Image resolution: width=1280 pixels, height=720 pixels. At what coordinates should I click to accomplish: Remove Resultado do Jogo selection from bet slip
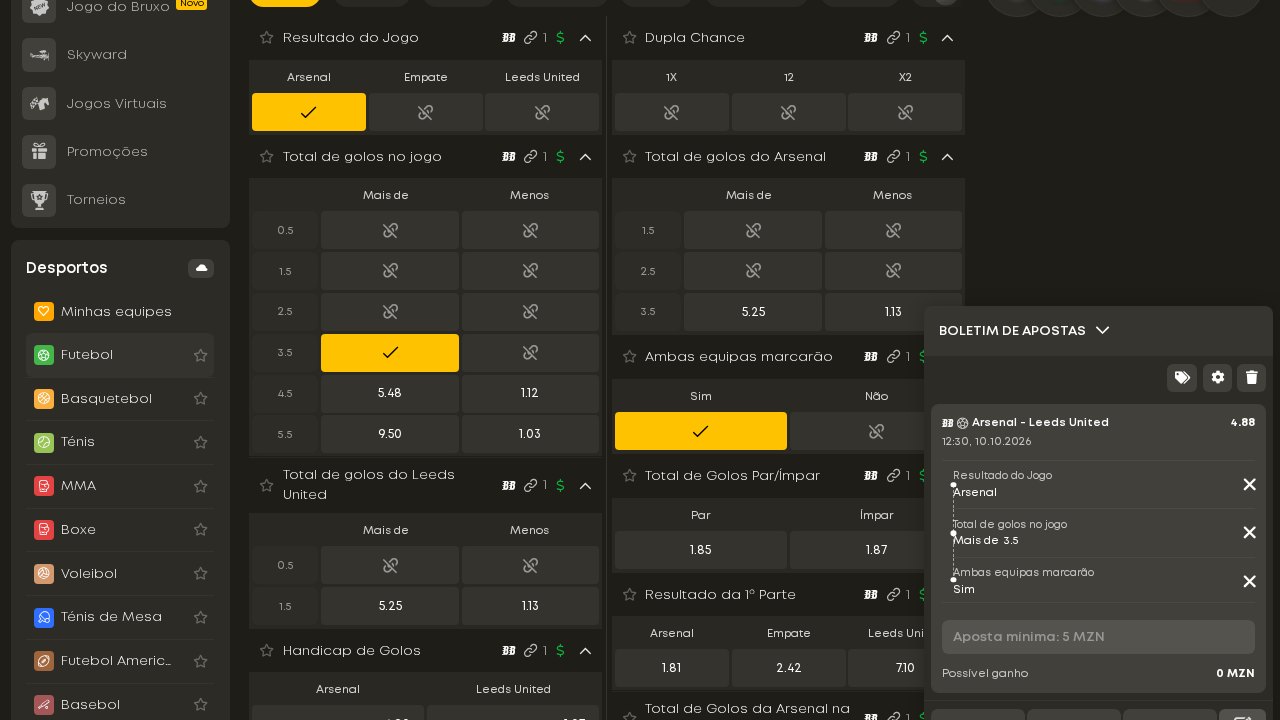(x=1249, y=484)
